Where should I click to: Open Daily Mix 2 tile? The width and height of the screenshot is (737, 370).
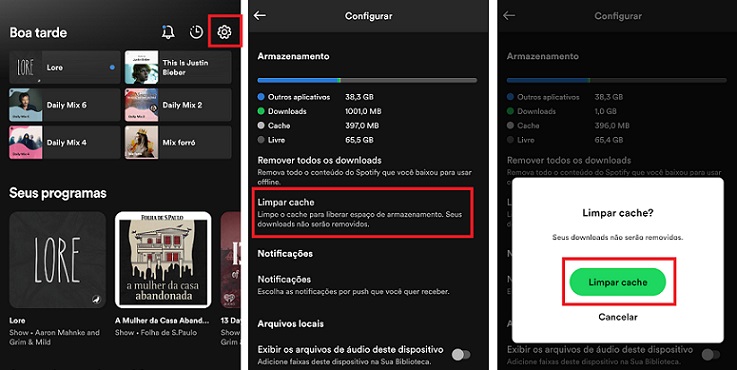178,105
